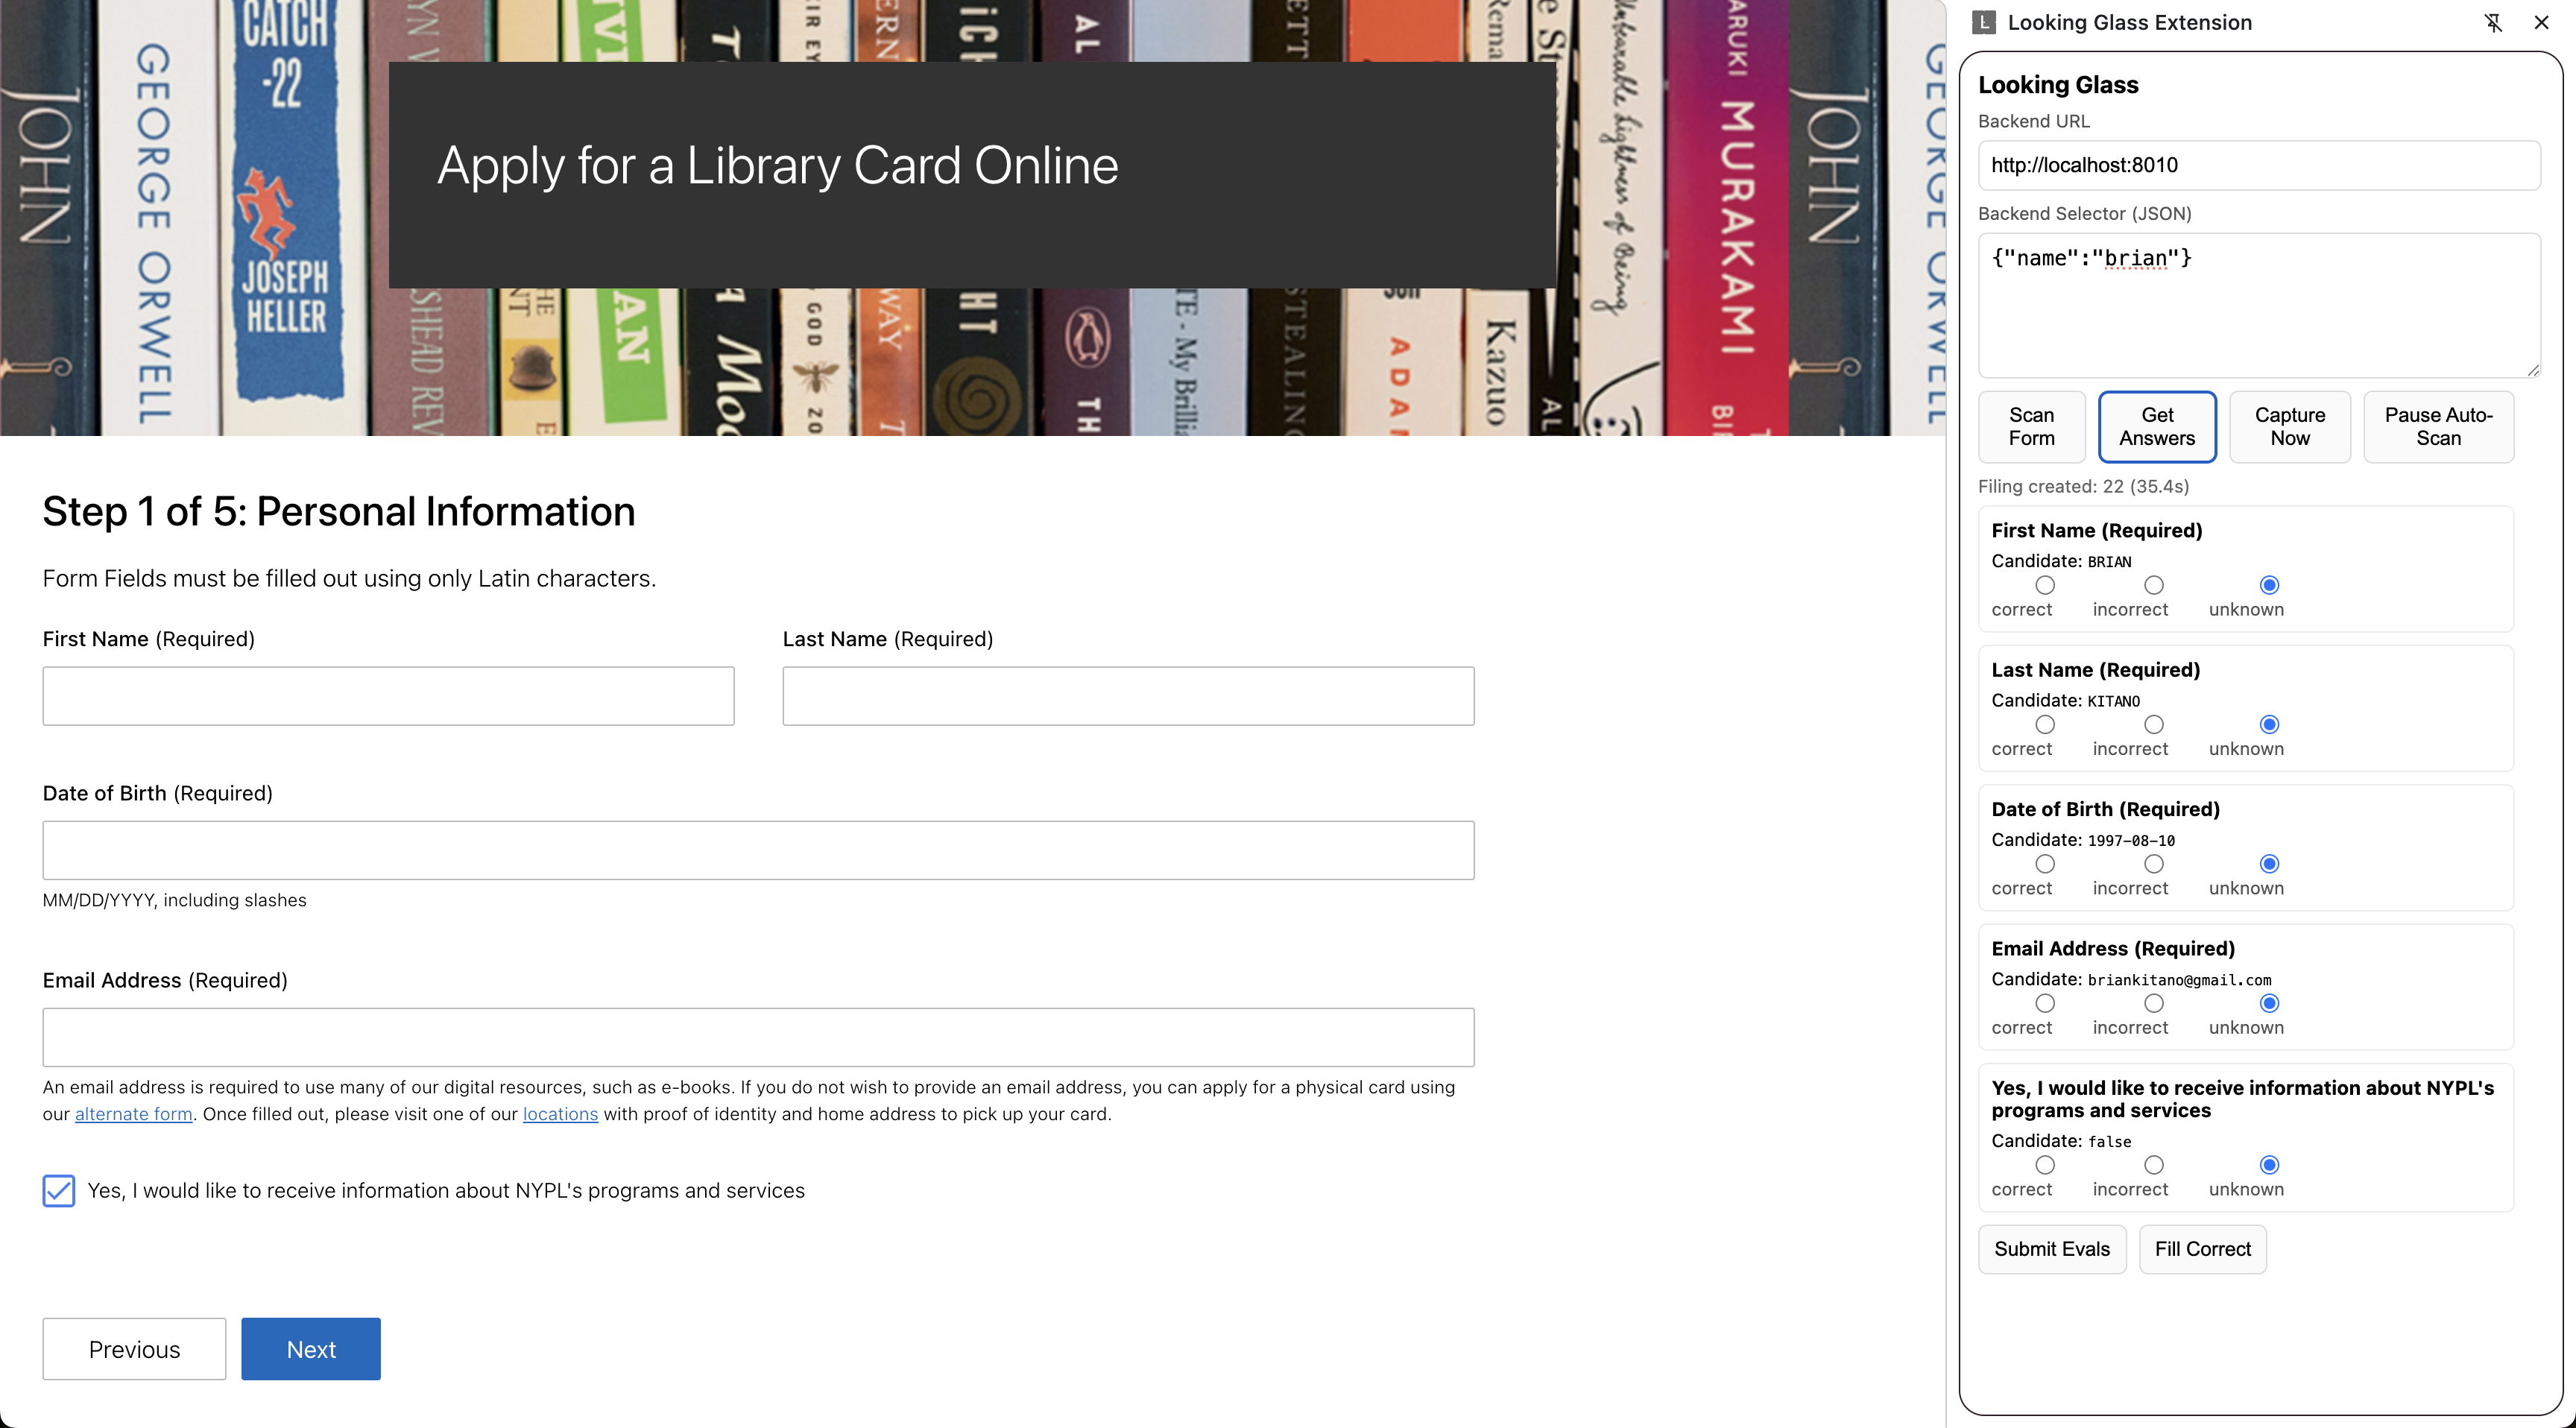2576x1428 pixels.
Task: Click the Looking Glass extension logo icon
Action: click(1984, 23)
